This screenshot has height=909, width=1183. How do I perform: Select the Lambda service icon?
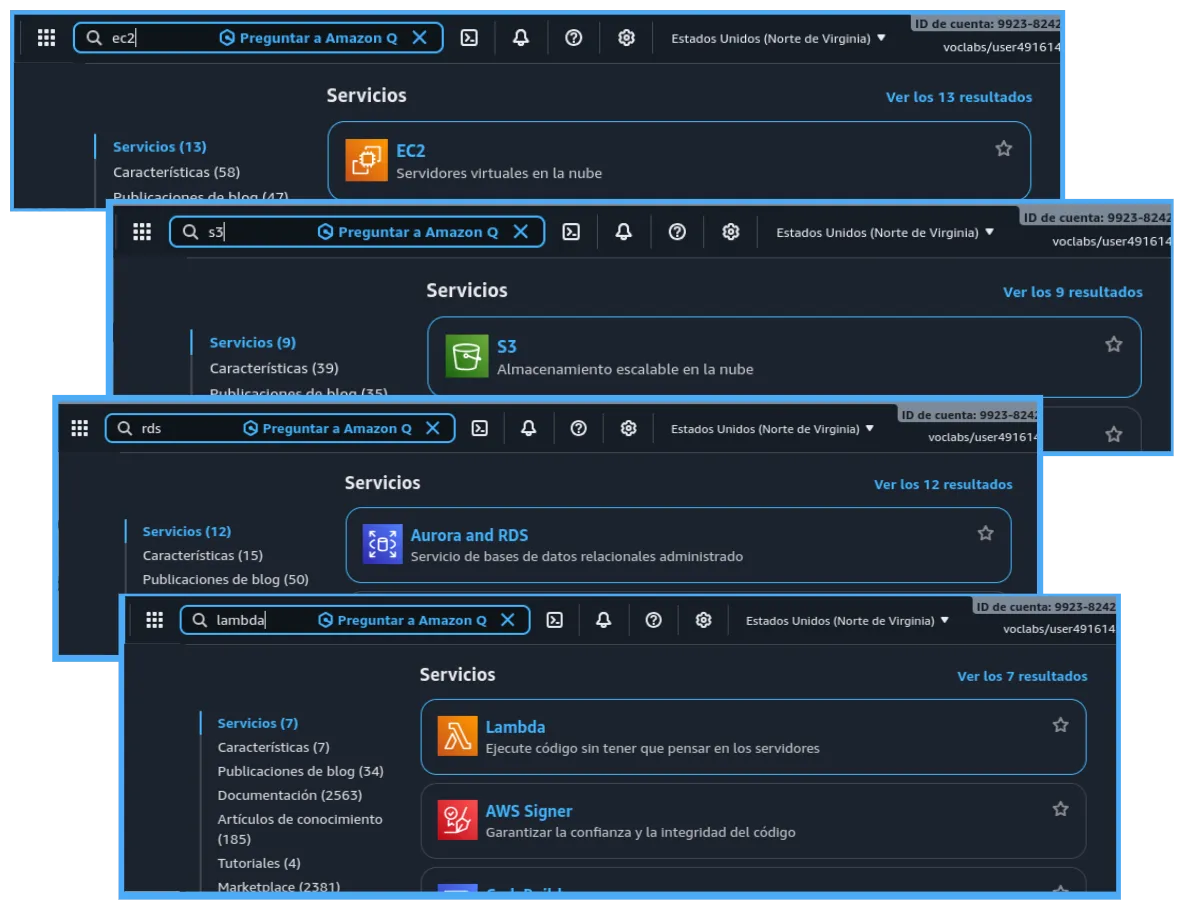[456, 736]
